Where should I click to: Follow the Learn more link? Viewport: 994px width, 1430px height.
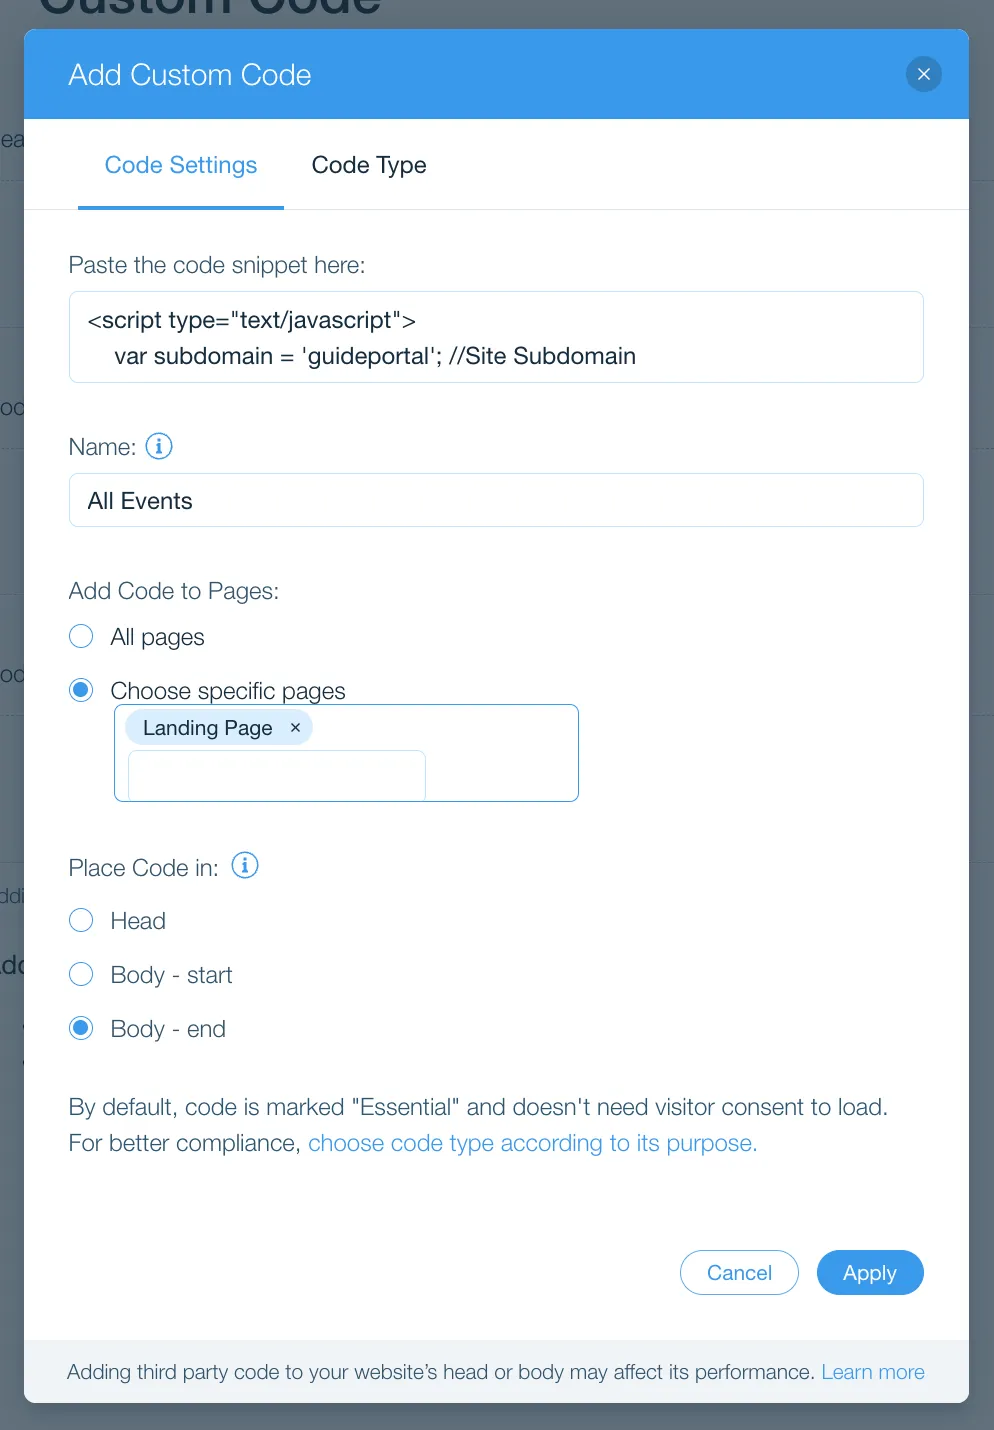(873, 1372)
